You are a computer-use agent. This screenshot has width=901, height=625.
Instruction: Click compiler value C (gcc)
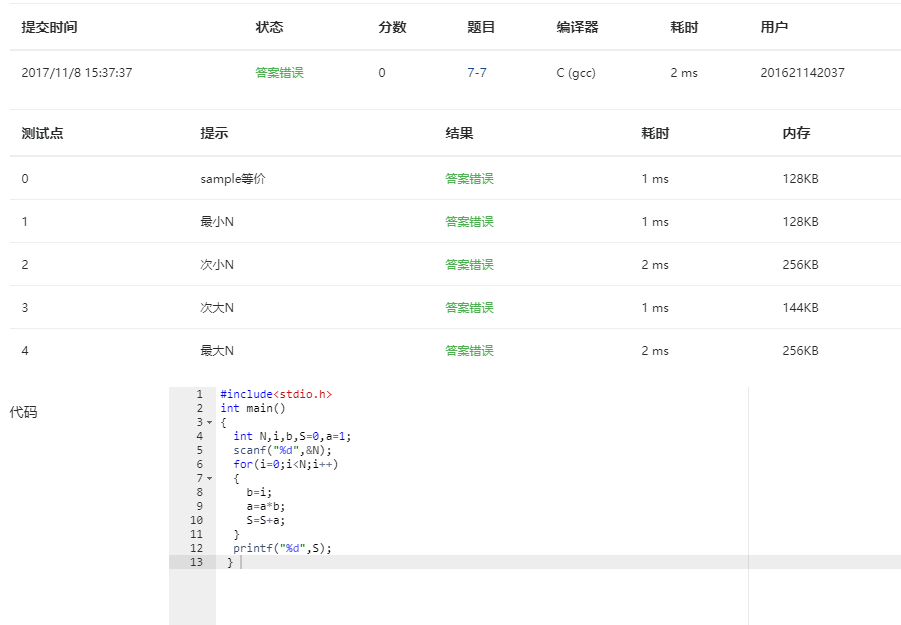[x=576, y=72]
